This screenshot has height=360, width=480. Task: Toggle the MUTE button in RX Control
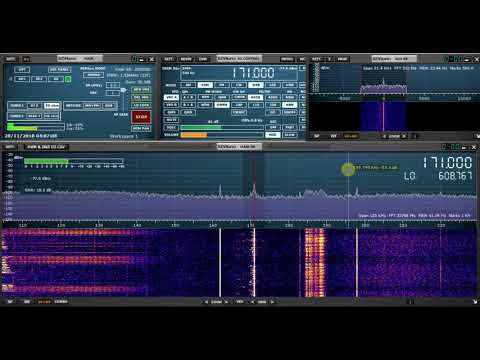171,120
